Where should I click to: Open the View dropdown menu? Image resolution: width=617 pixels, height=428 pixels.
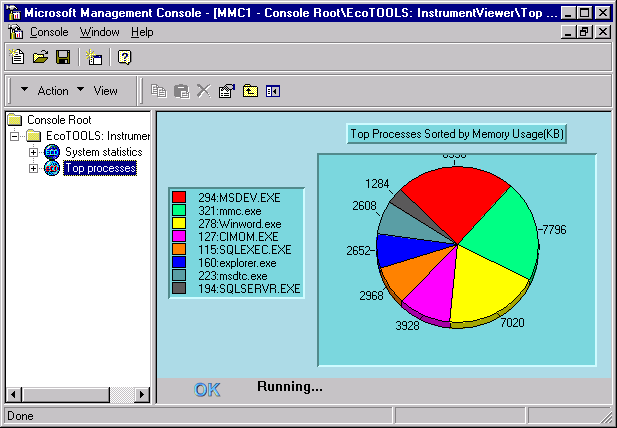[98, 91]
